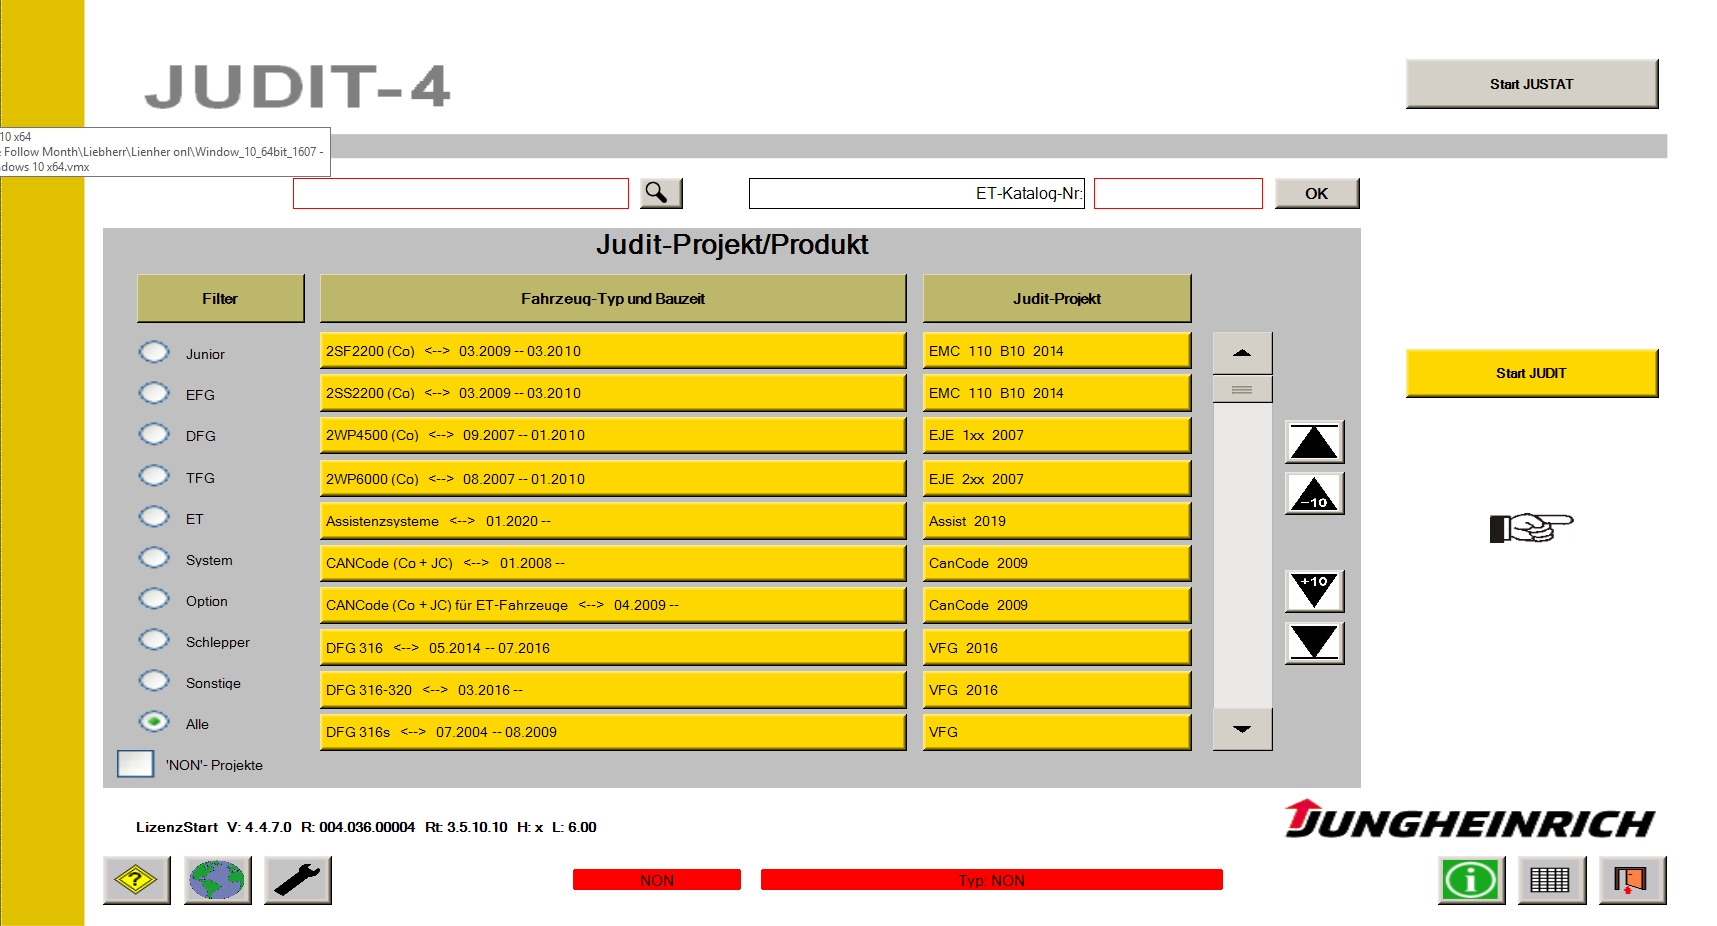This screenshot has height=926, width=1717.
Task: Click the green info icon
Action: [1471, 880]
